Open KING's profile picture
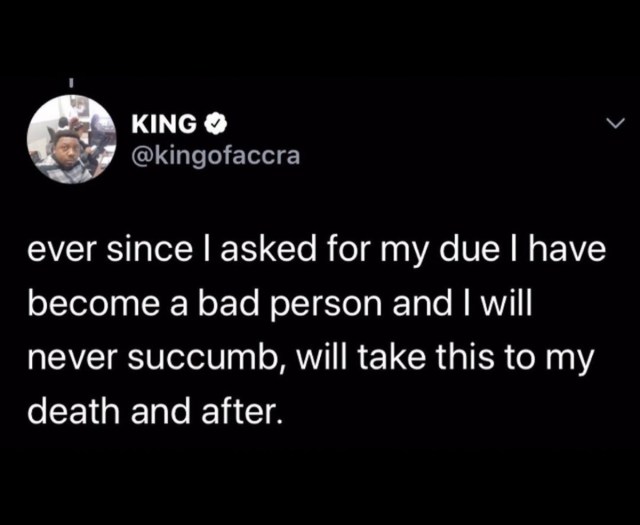 pos(72,139)
